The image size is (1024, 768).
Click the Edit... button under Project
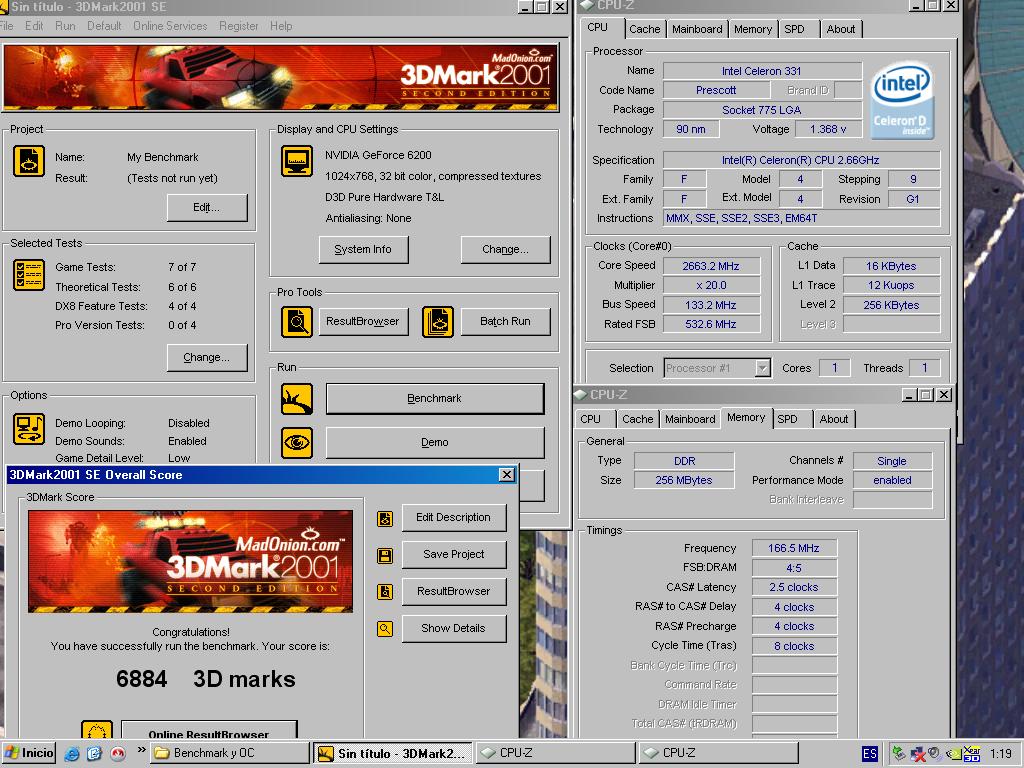[x=207, y=208]
